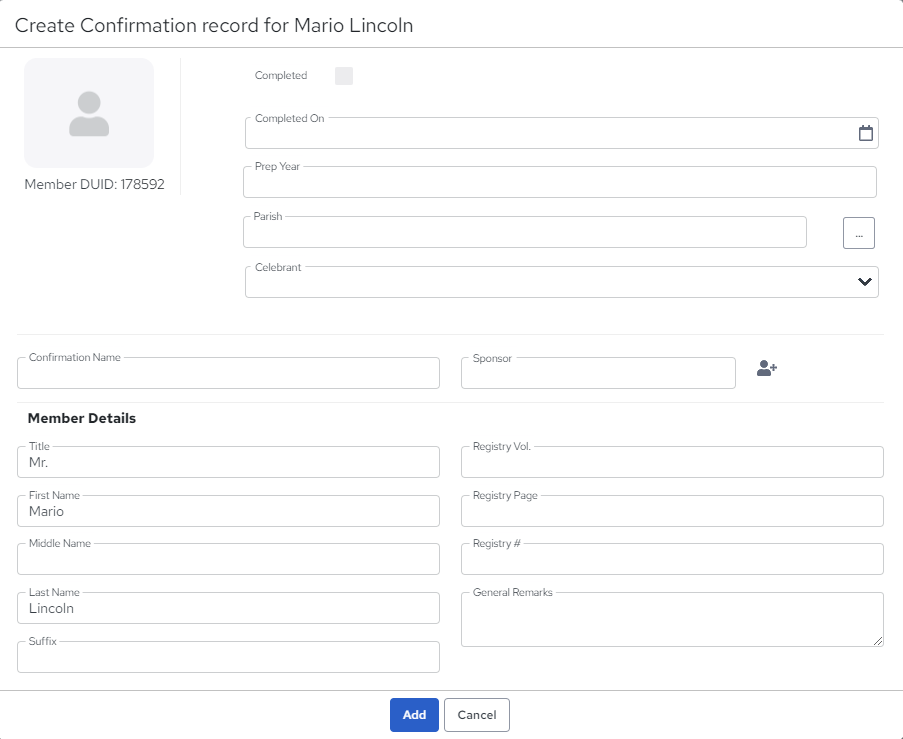The width and height of the screenshot is (903, 739).
Task: Open the Parish lookup ellipsis button
Action: [859, 233]
